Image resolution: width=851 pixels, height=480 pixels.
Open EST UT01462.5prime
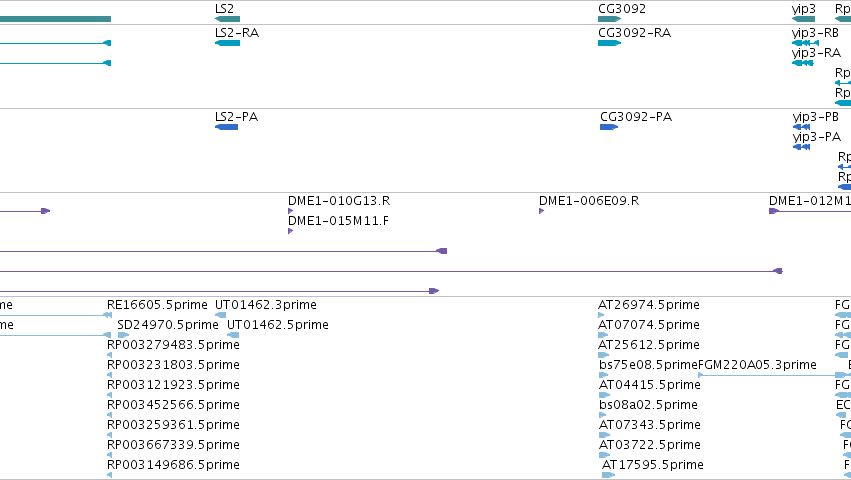click(x=278, y=325)
